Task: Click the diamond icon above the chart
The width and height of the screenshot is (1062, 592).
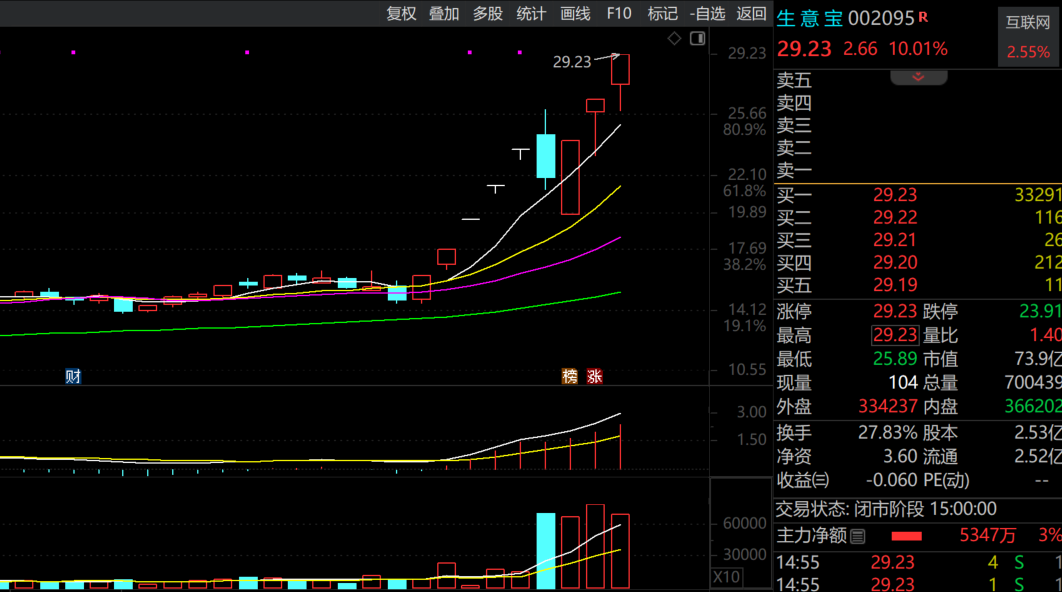Action: [674, 39]
